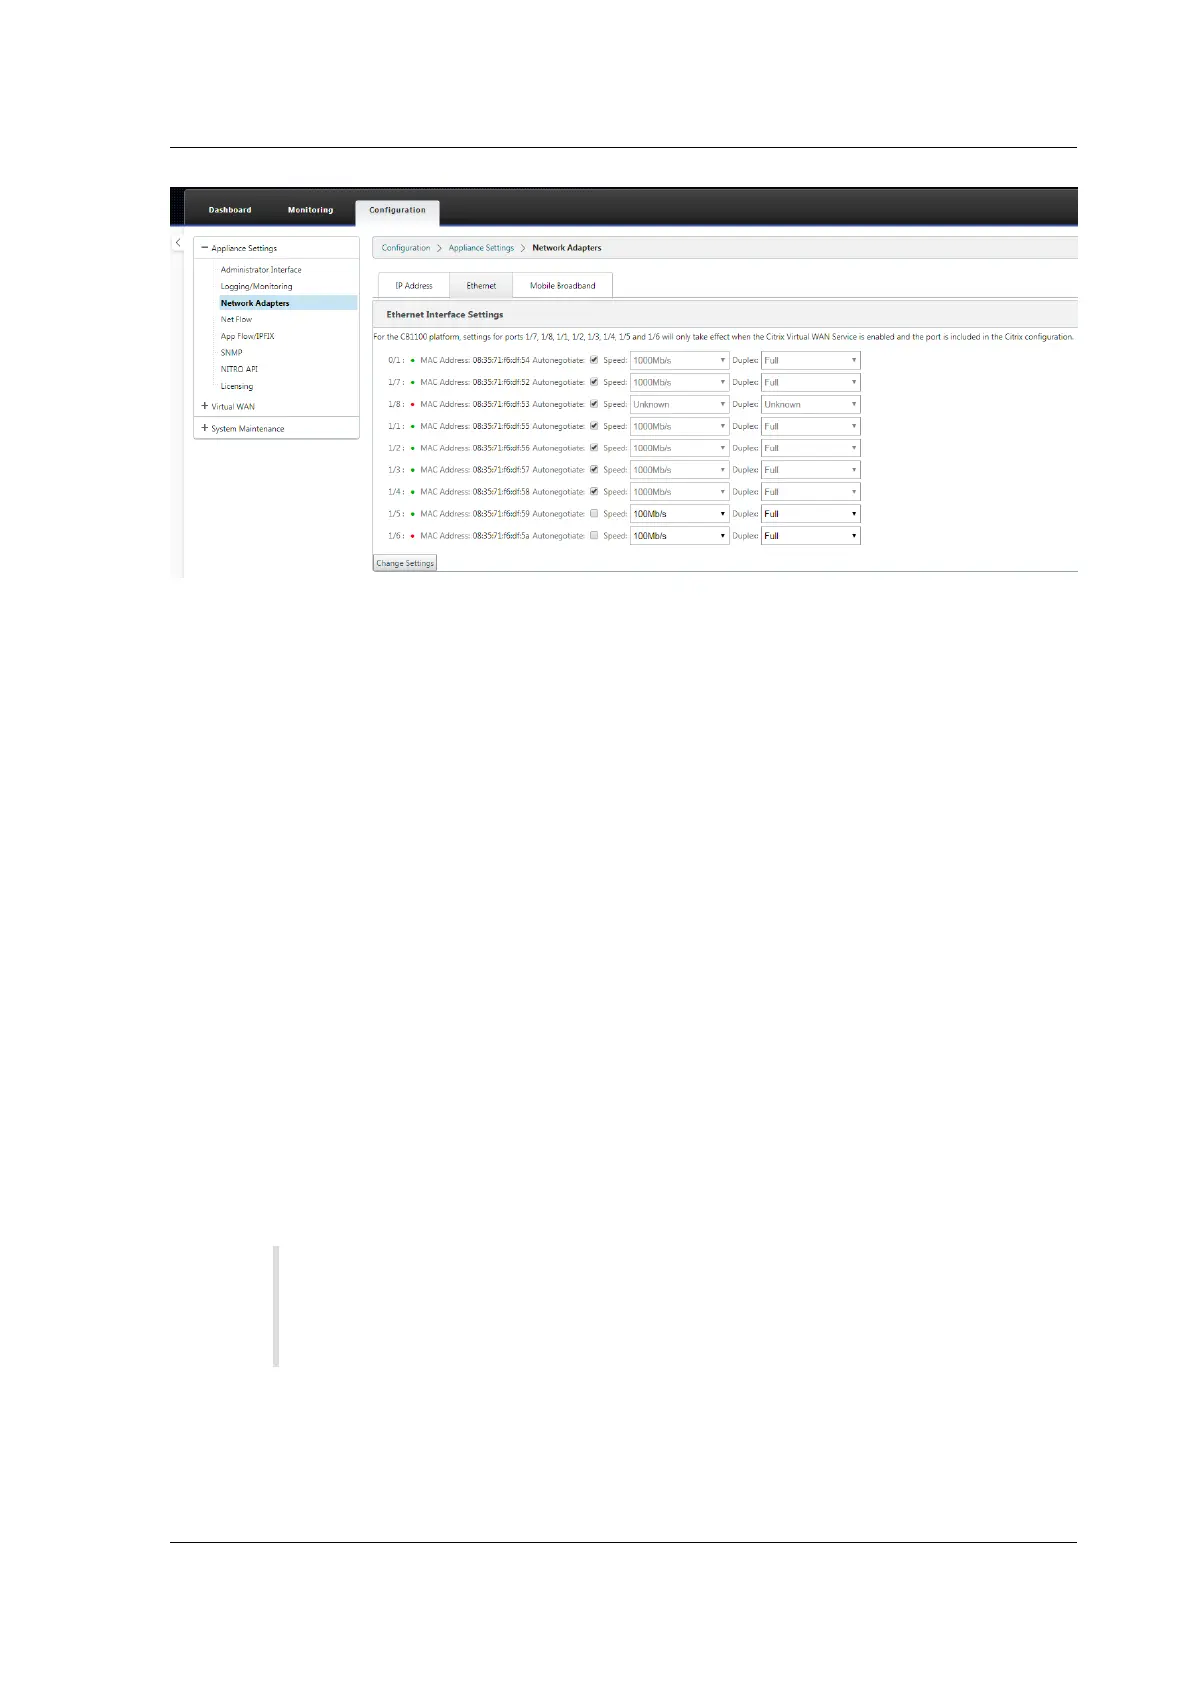Click the red status dot for port 1/6
The height and width of the screenshot is (1684, 1191).
(412, 536)
